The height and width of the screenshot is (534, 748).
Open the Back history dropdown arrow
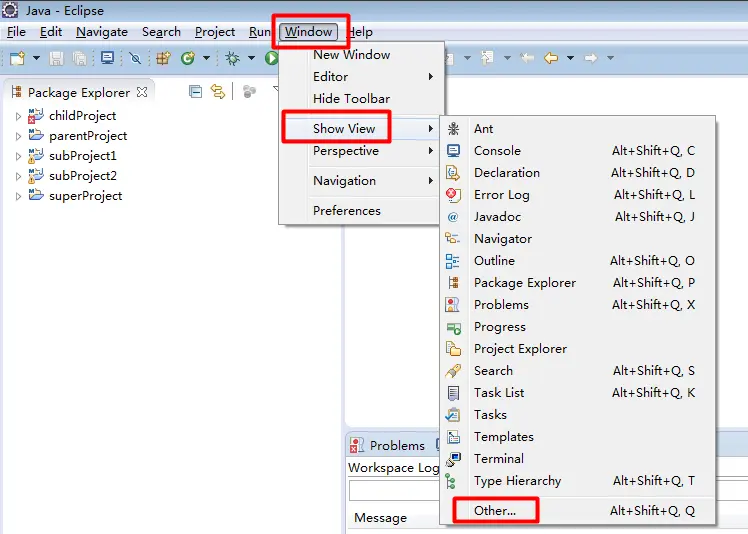(x=570, y=58)
